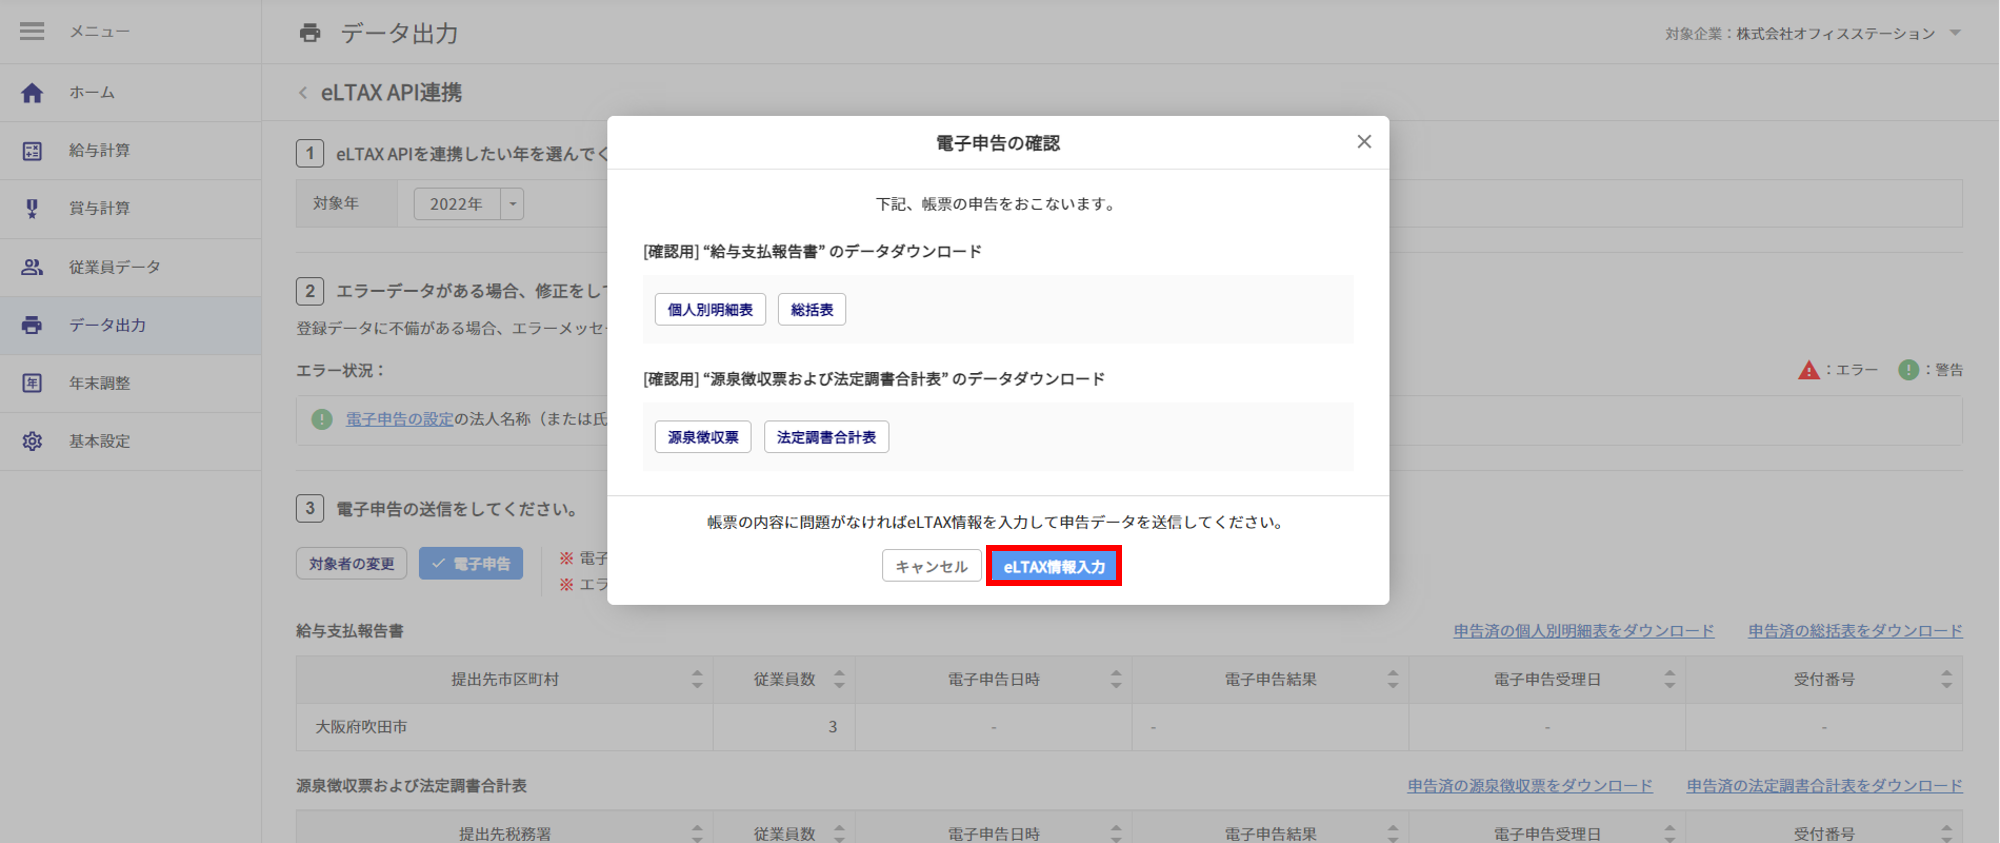Cancel the 電子申告の確認 dialog

pos(931,566)
